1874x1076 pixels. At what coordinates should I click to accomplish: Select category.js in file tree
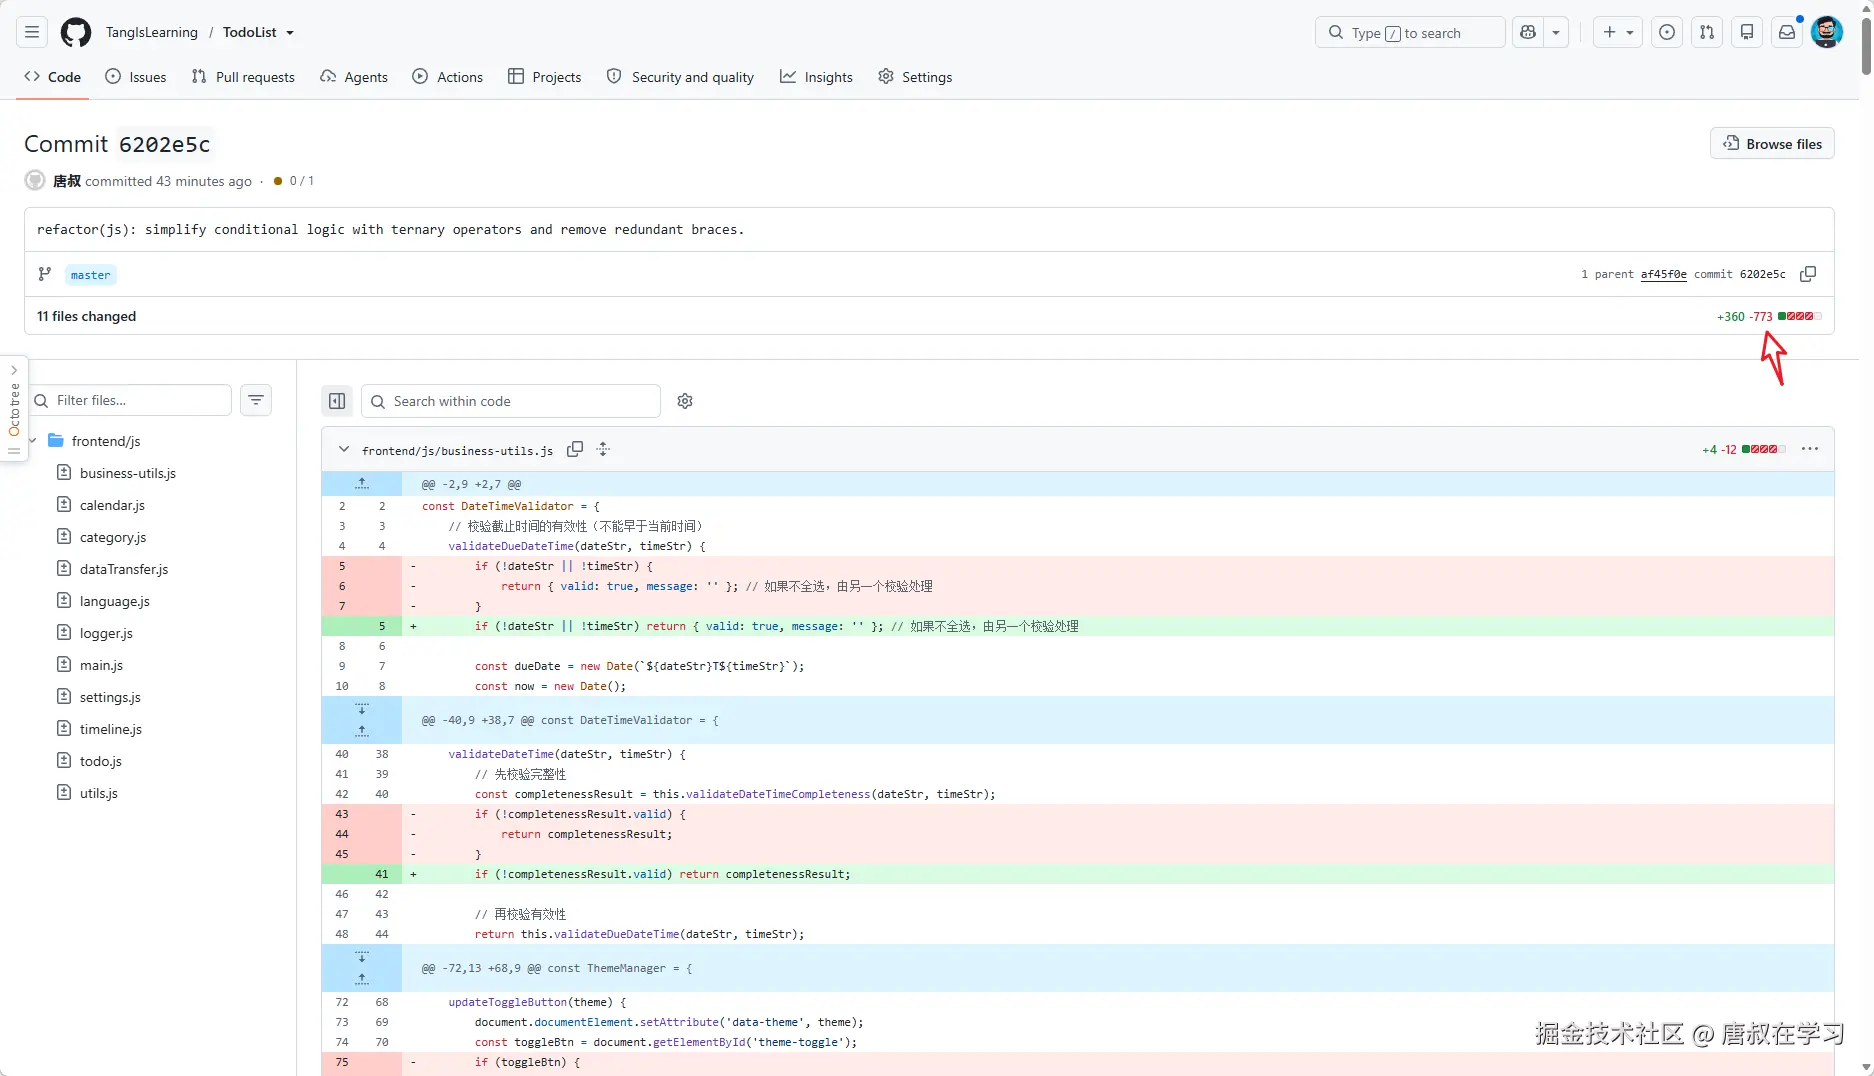(113, 537)
